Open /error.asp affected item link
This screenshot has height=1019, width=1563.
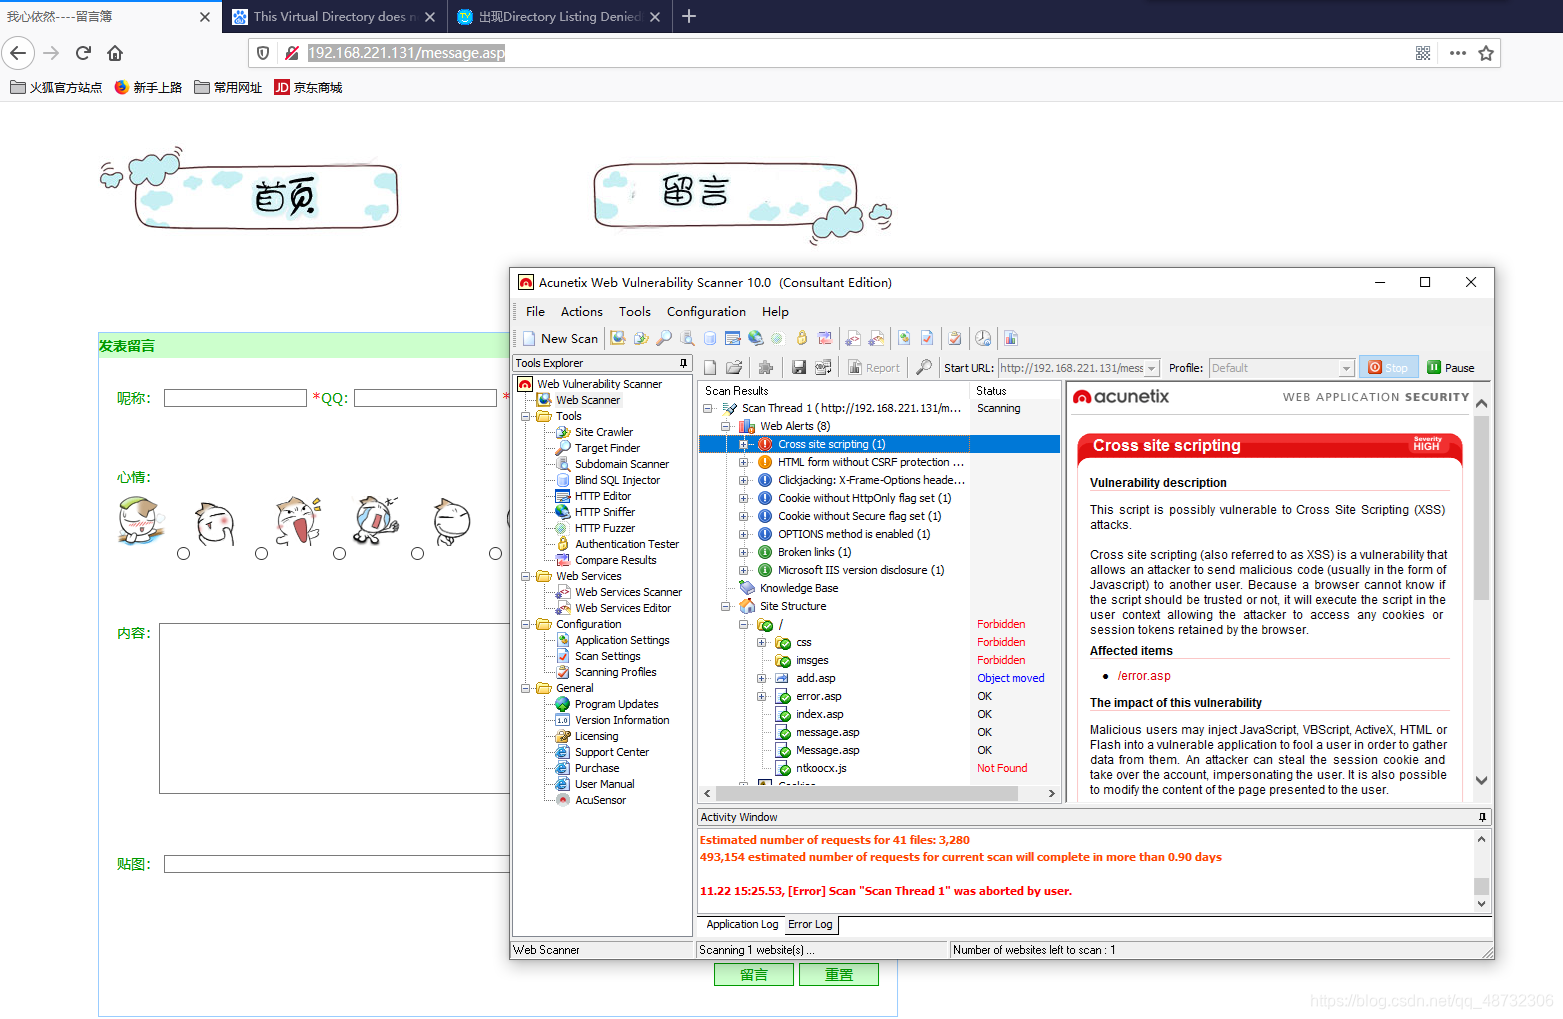(x=1144, y=676)
